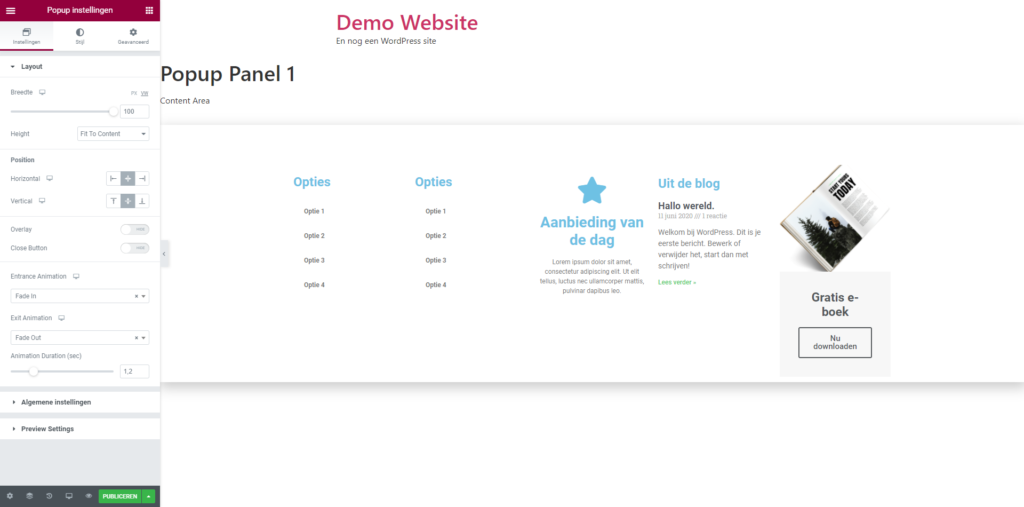Expand the Algemene instellingen section
This screenshot has height=507, width=1024.
coord(80,402)
